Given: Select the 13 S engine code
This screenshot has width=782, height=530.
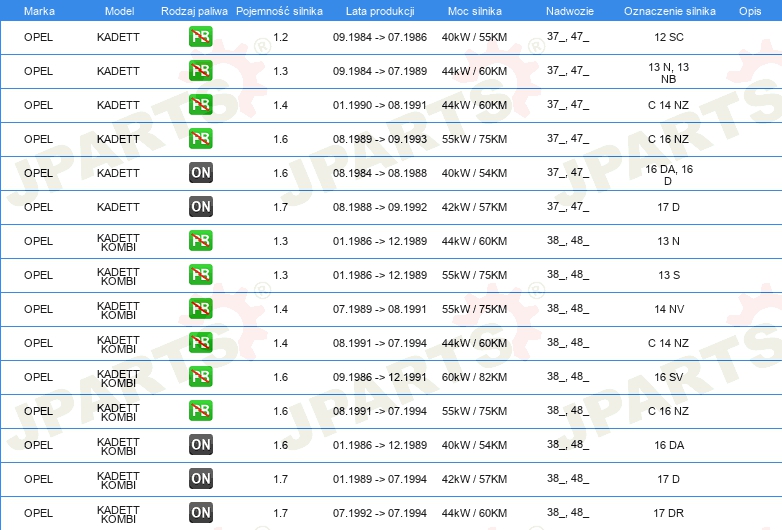Looking at the screenshot, I should (x=669, y=275).
